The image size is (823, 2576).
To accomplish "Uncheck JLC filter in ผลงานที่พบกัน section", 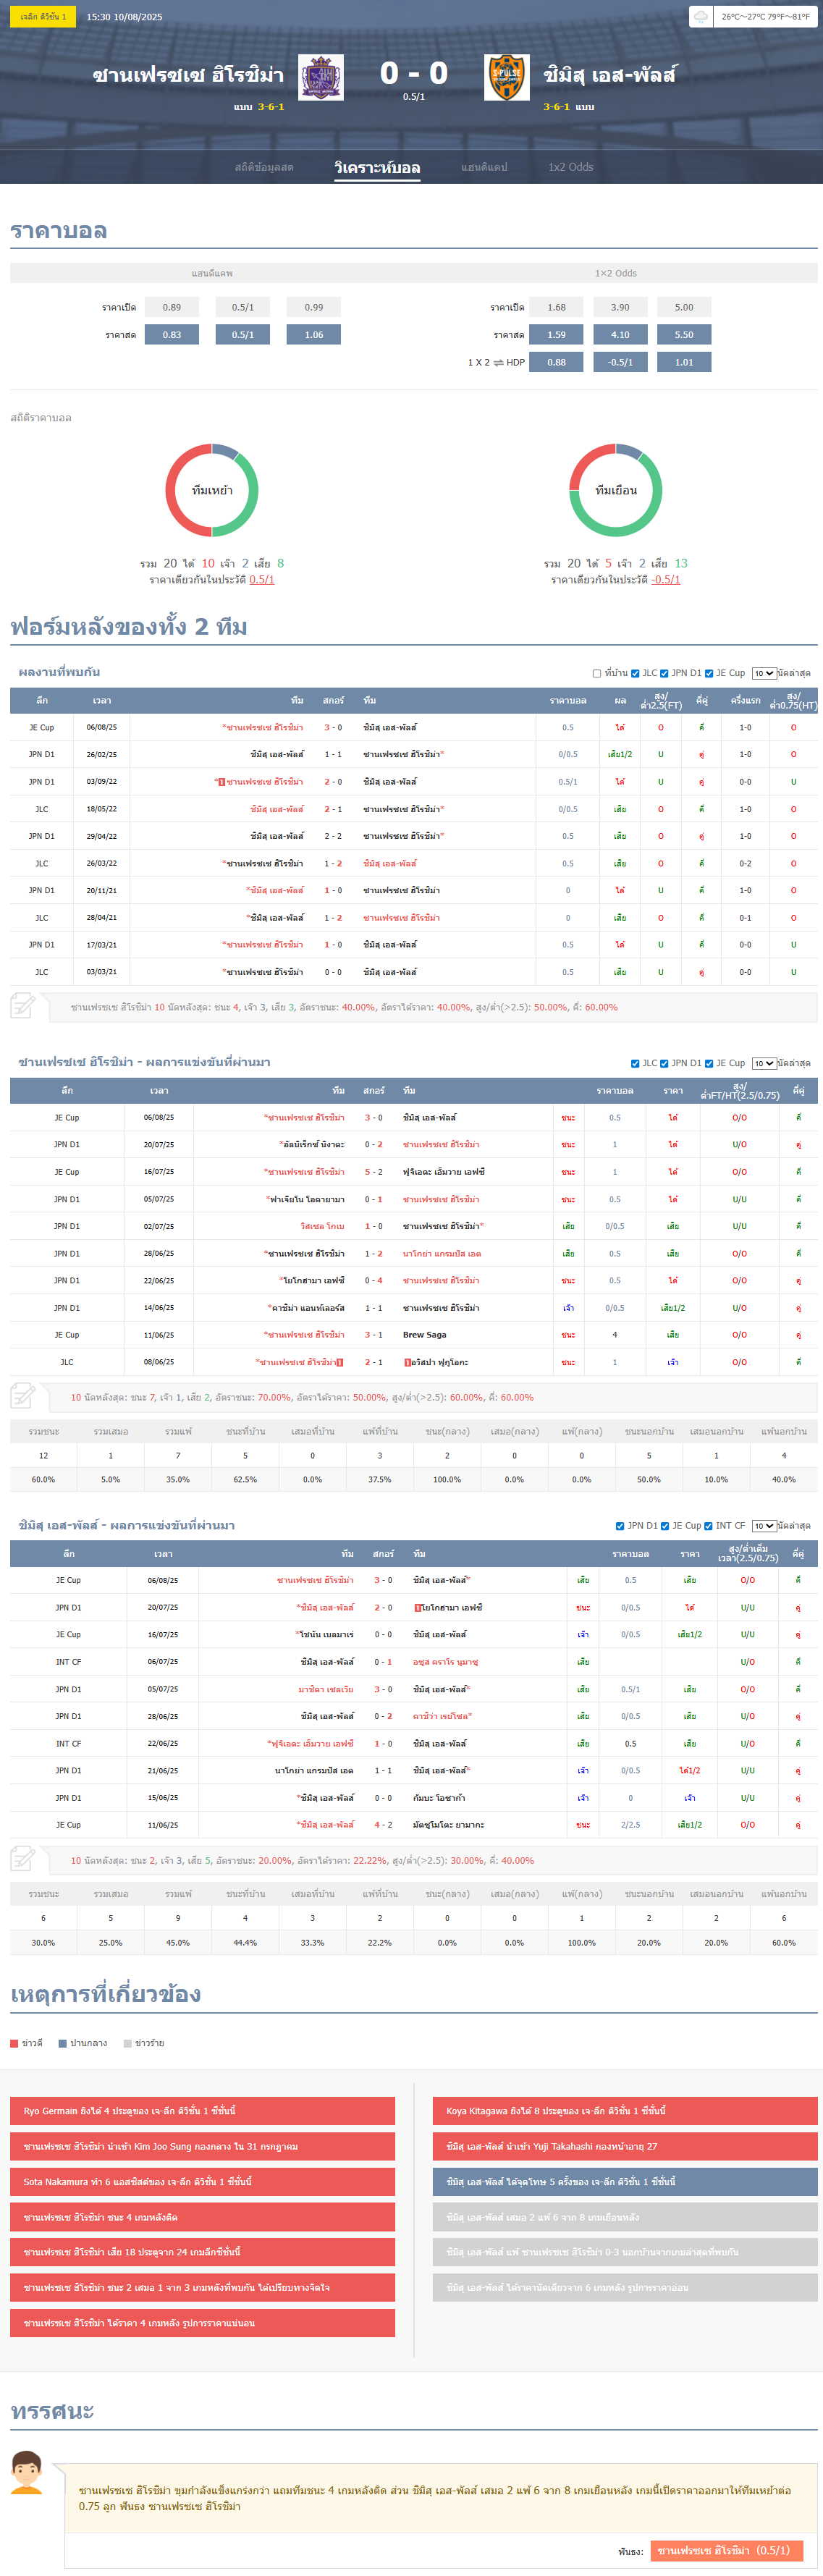I will tap(635, 674).
